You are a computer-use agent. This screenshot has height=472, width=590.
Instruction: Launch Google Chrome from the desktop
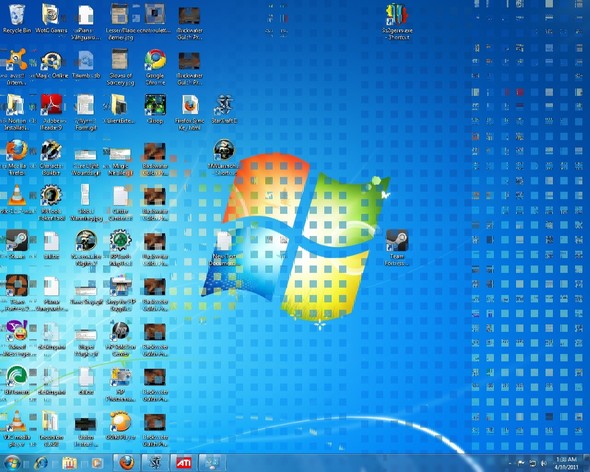tap(155, 67)
